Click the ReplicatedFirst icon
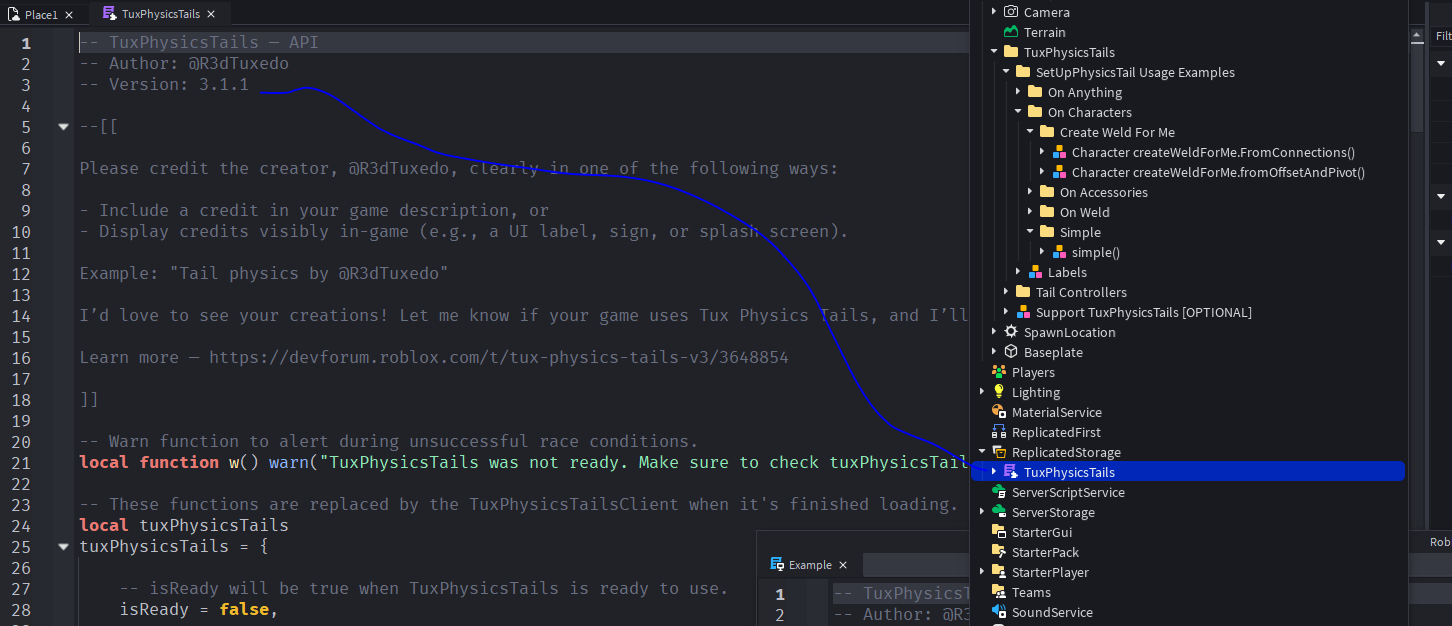 (x=999, y=432)
